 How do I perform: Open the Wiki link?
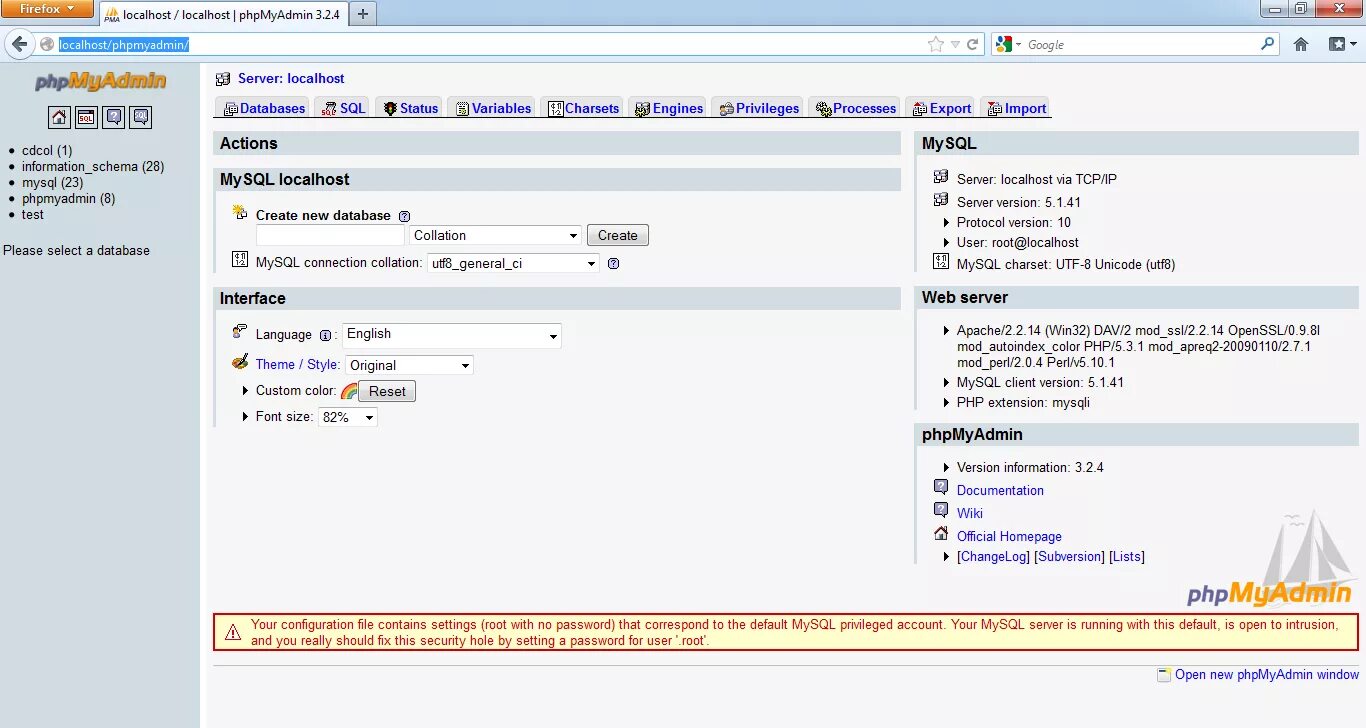tap(970, 514)
